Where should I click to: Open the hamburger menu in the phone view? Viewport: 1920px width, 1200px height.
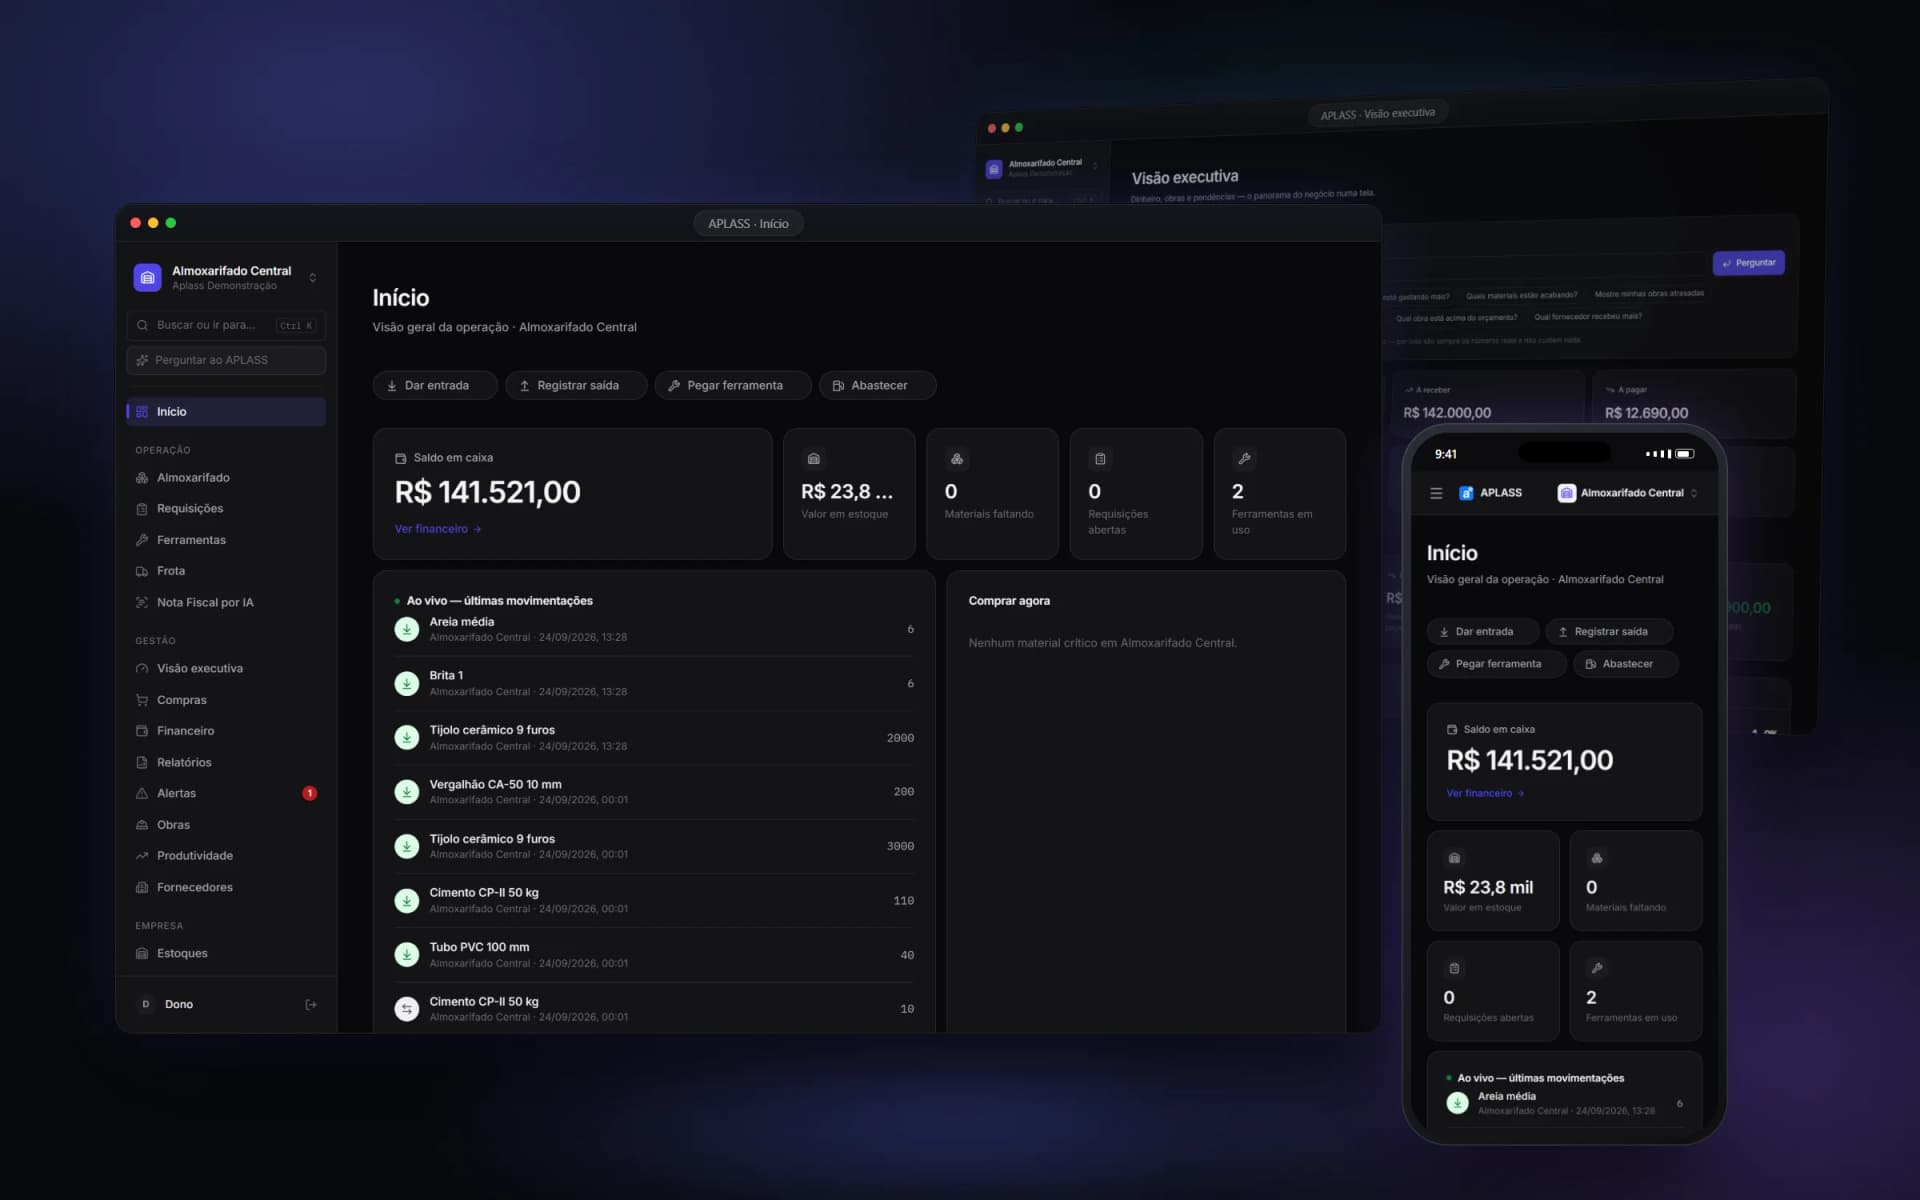point(1436,493)
